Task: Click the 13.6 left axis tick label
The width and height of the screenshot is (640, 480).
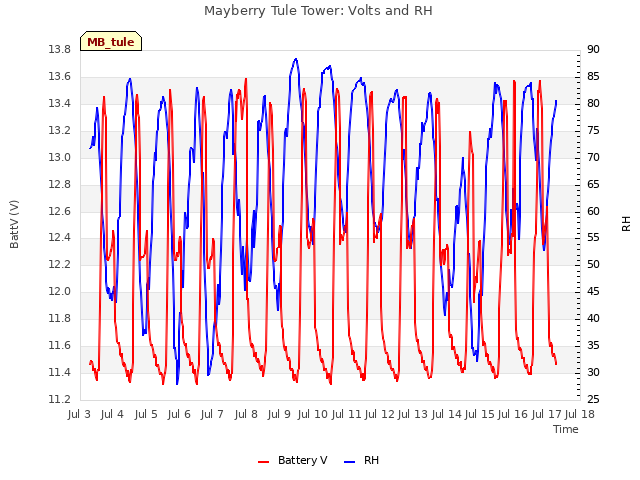Action: (x=60, y=77)
